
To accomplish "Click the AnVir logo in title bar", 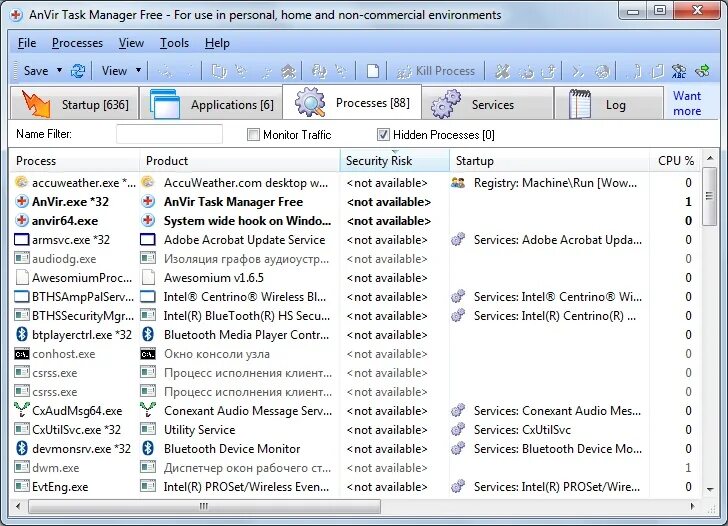I will pos(16,15).
